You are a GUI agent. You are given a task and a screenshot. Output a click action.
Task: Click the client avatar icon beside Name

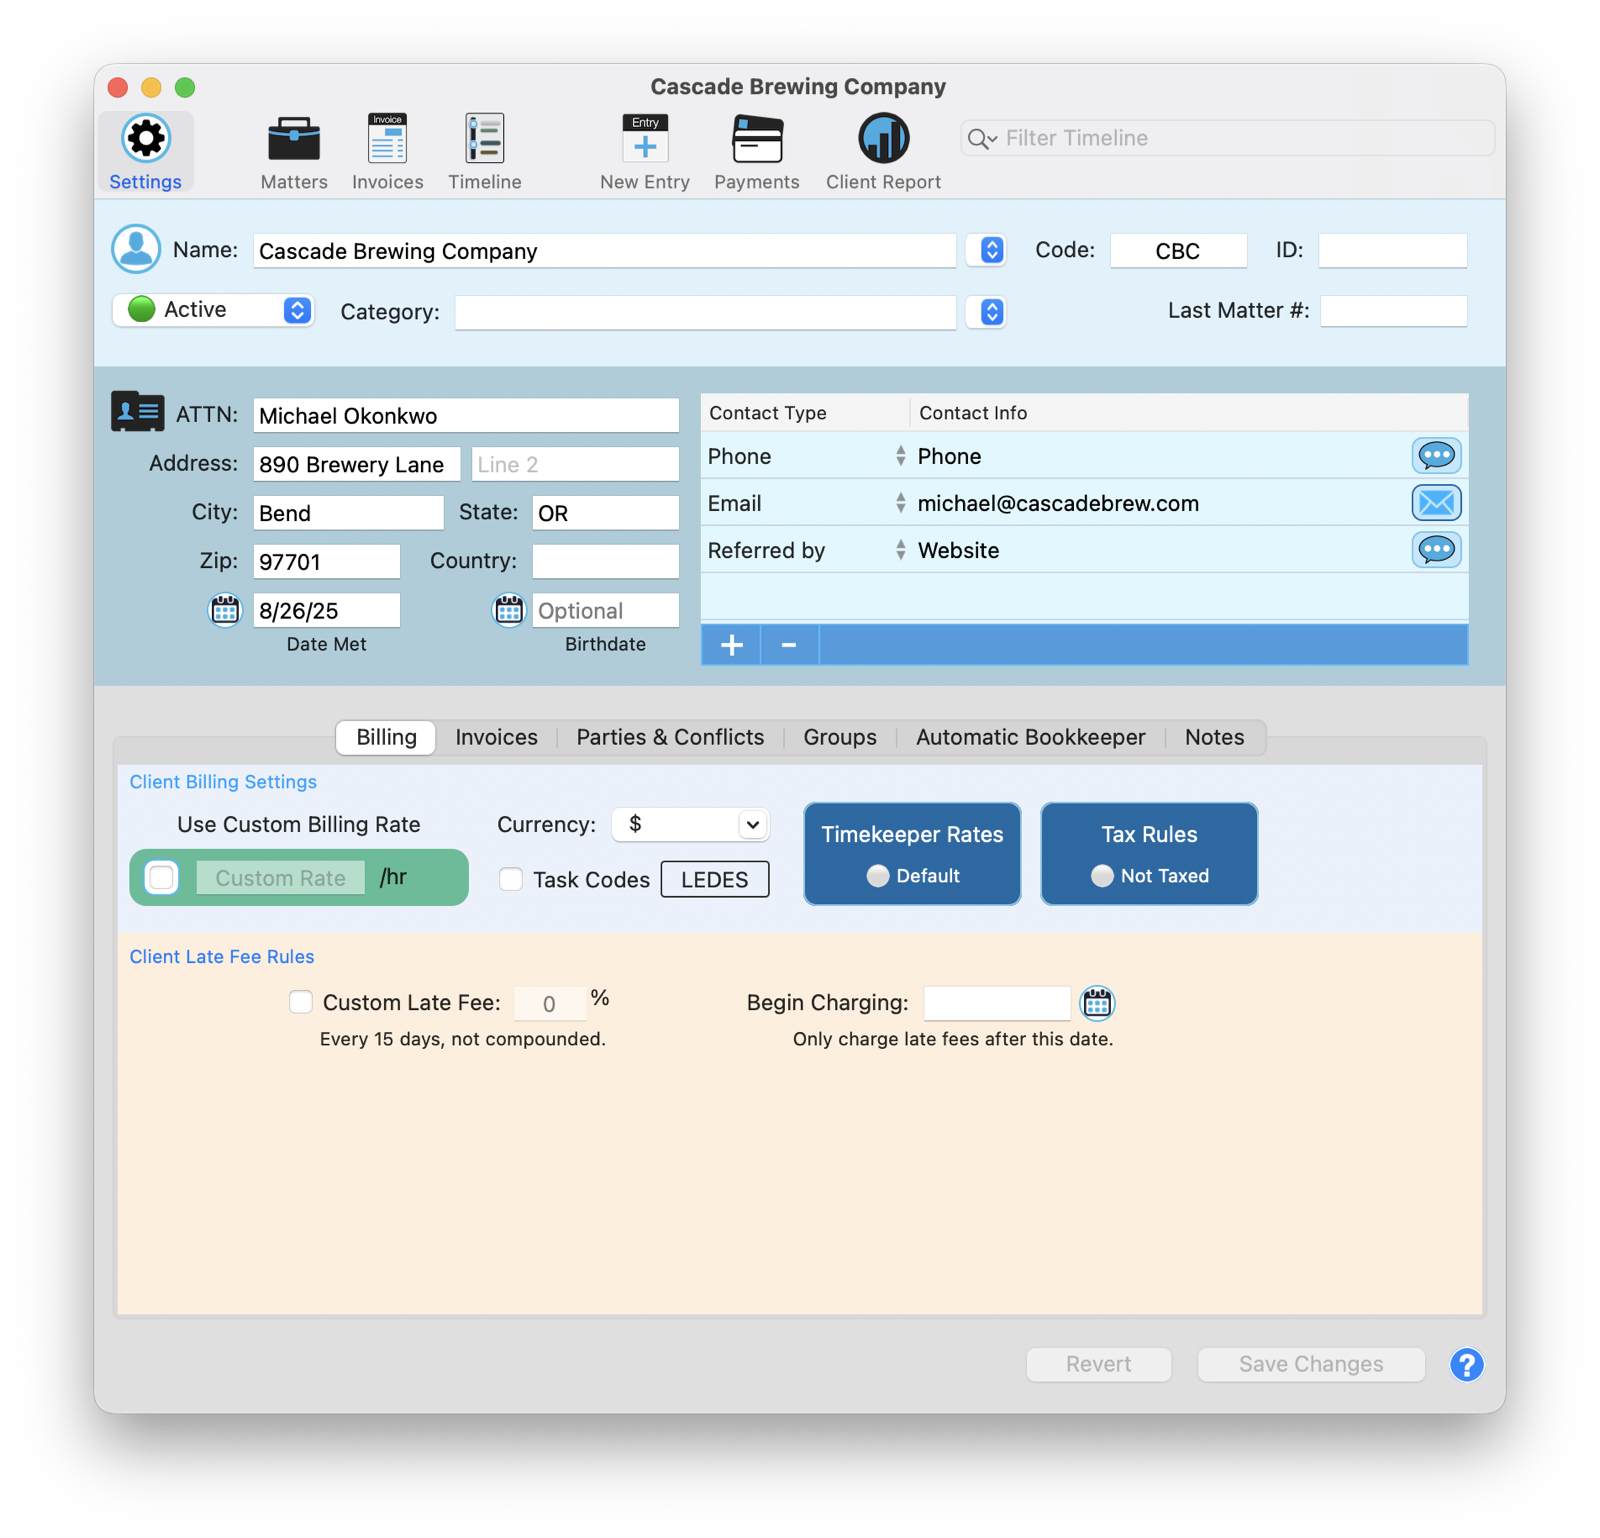pos(136,249)
